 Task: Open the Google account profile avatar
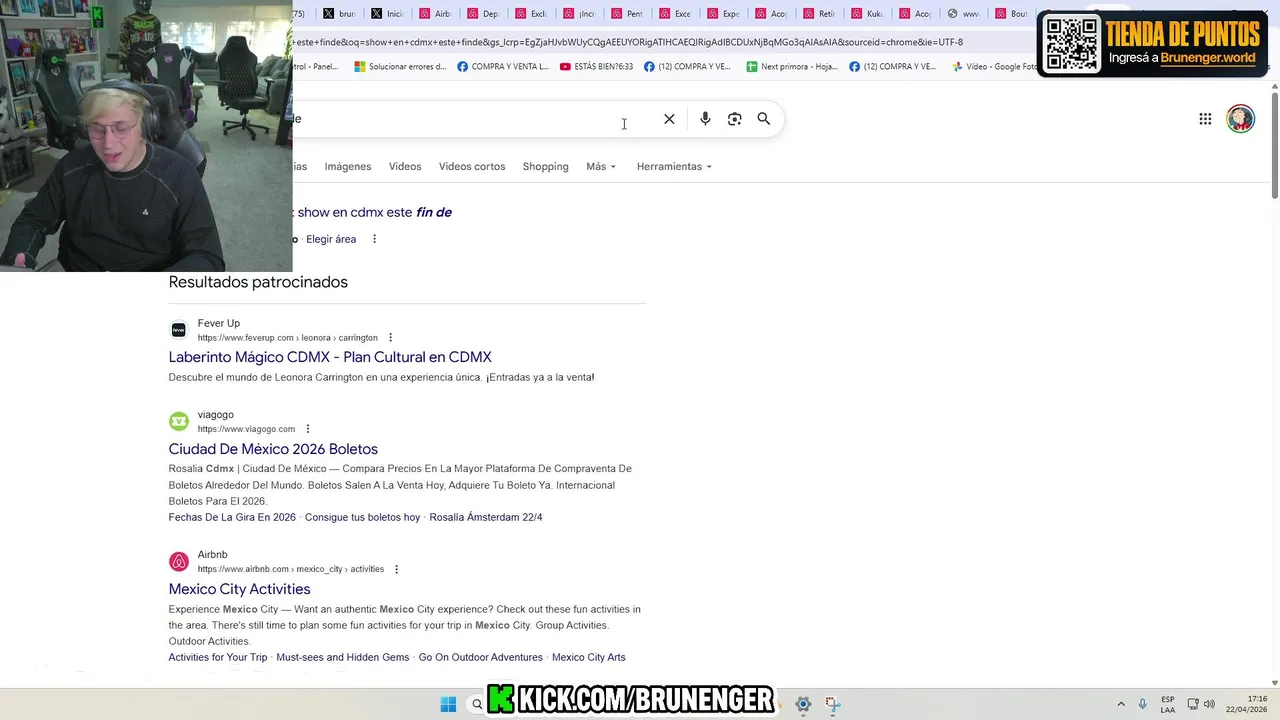(1240, 119)
